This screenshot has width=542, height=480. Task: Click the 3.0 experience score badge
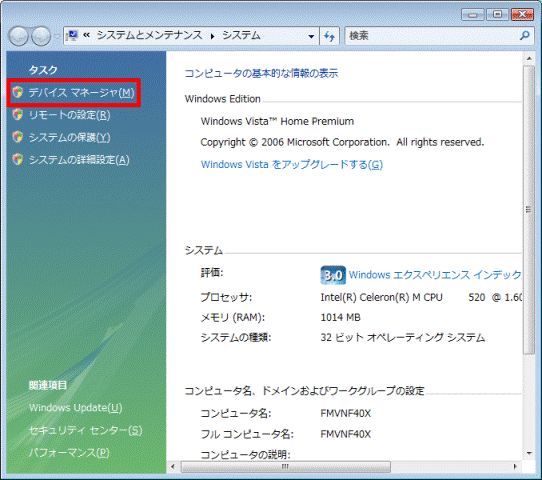pyautogui.click(x=333, y=275)
